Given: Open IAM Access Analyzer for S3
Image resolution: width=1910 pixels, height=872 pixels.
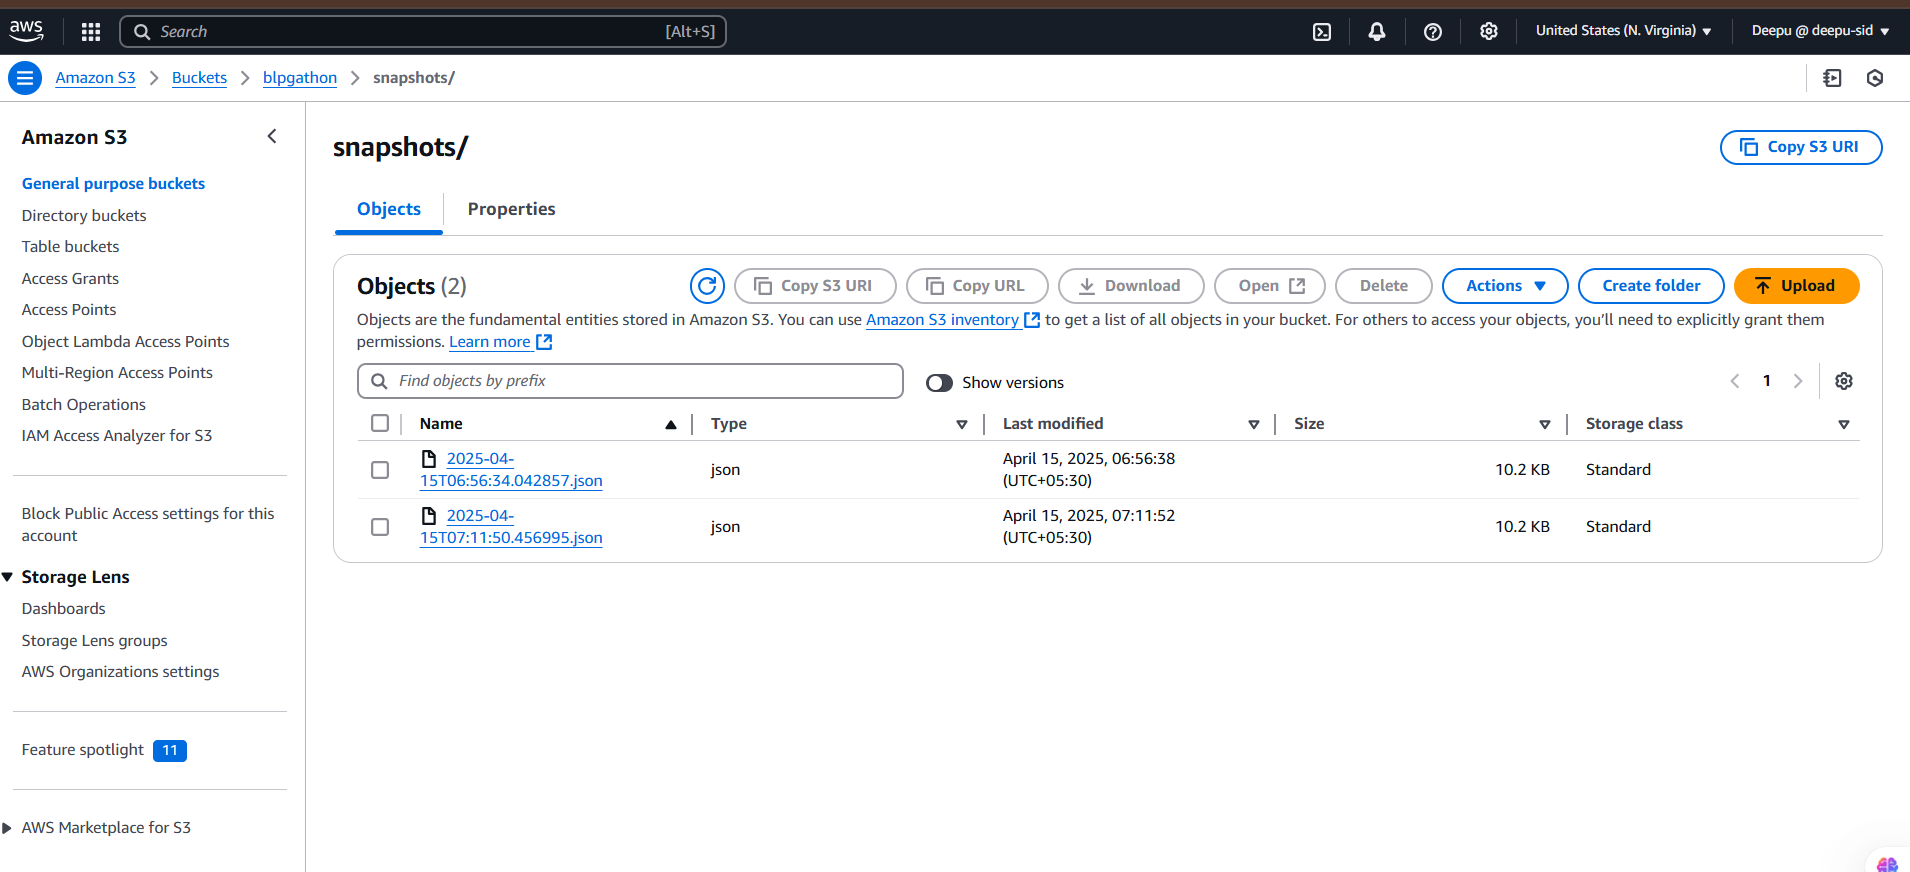Looking at the screenshot, I should 117,436.
